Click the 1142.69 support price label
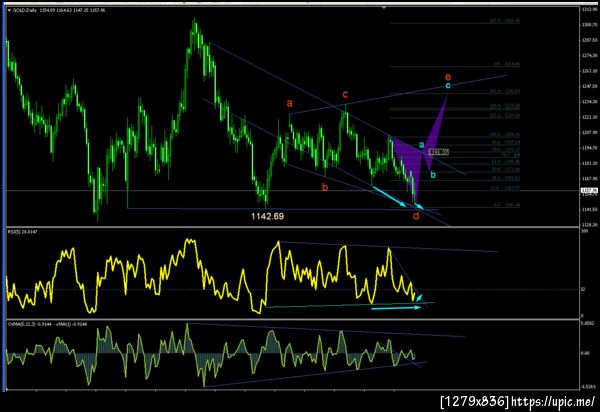Viewport: 600px width, 412px height. point(267,217)
